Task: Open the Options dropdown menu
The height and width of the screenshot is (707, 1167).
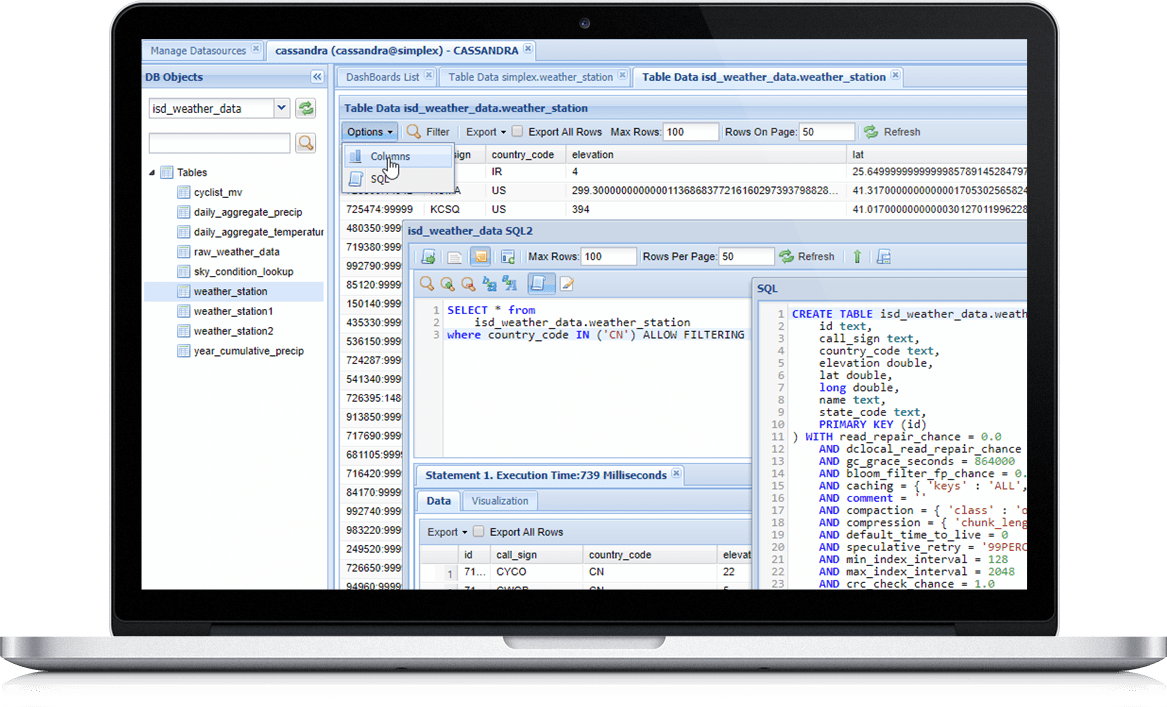Action: click(369, 131)
